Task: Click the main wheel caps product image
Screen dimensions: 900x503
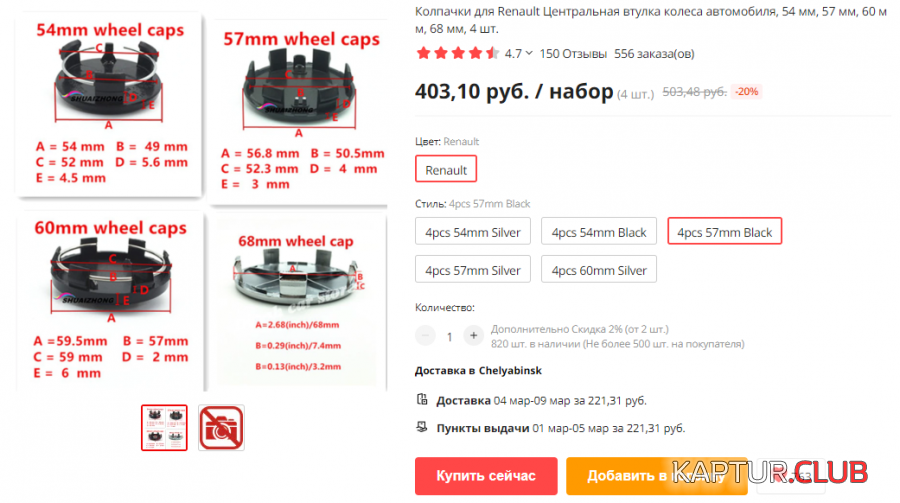Action: click(201, 201)
